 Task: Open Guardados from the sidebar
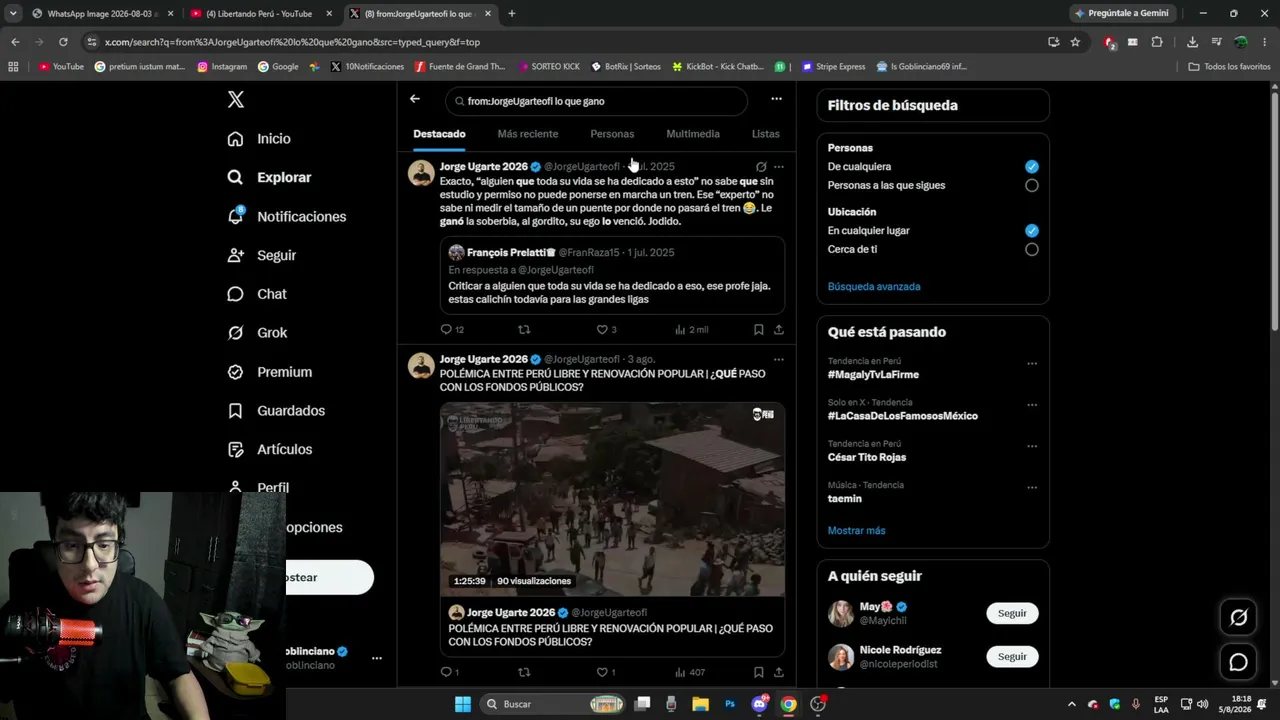276,411
